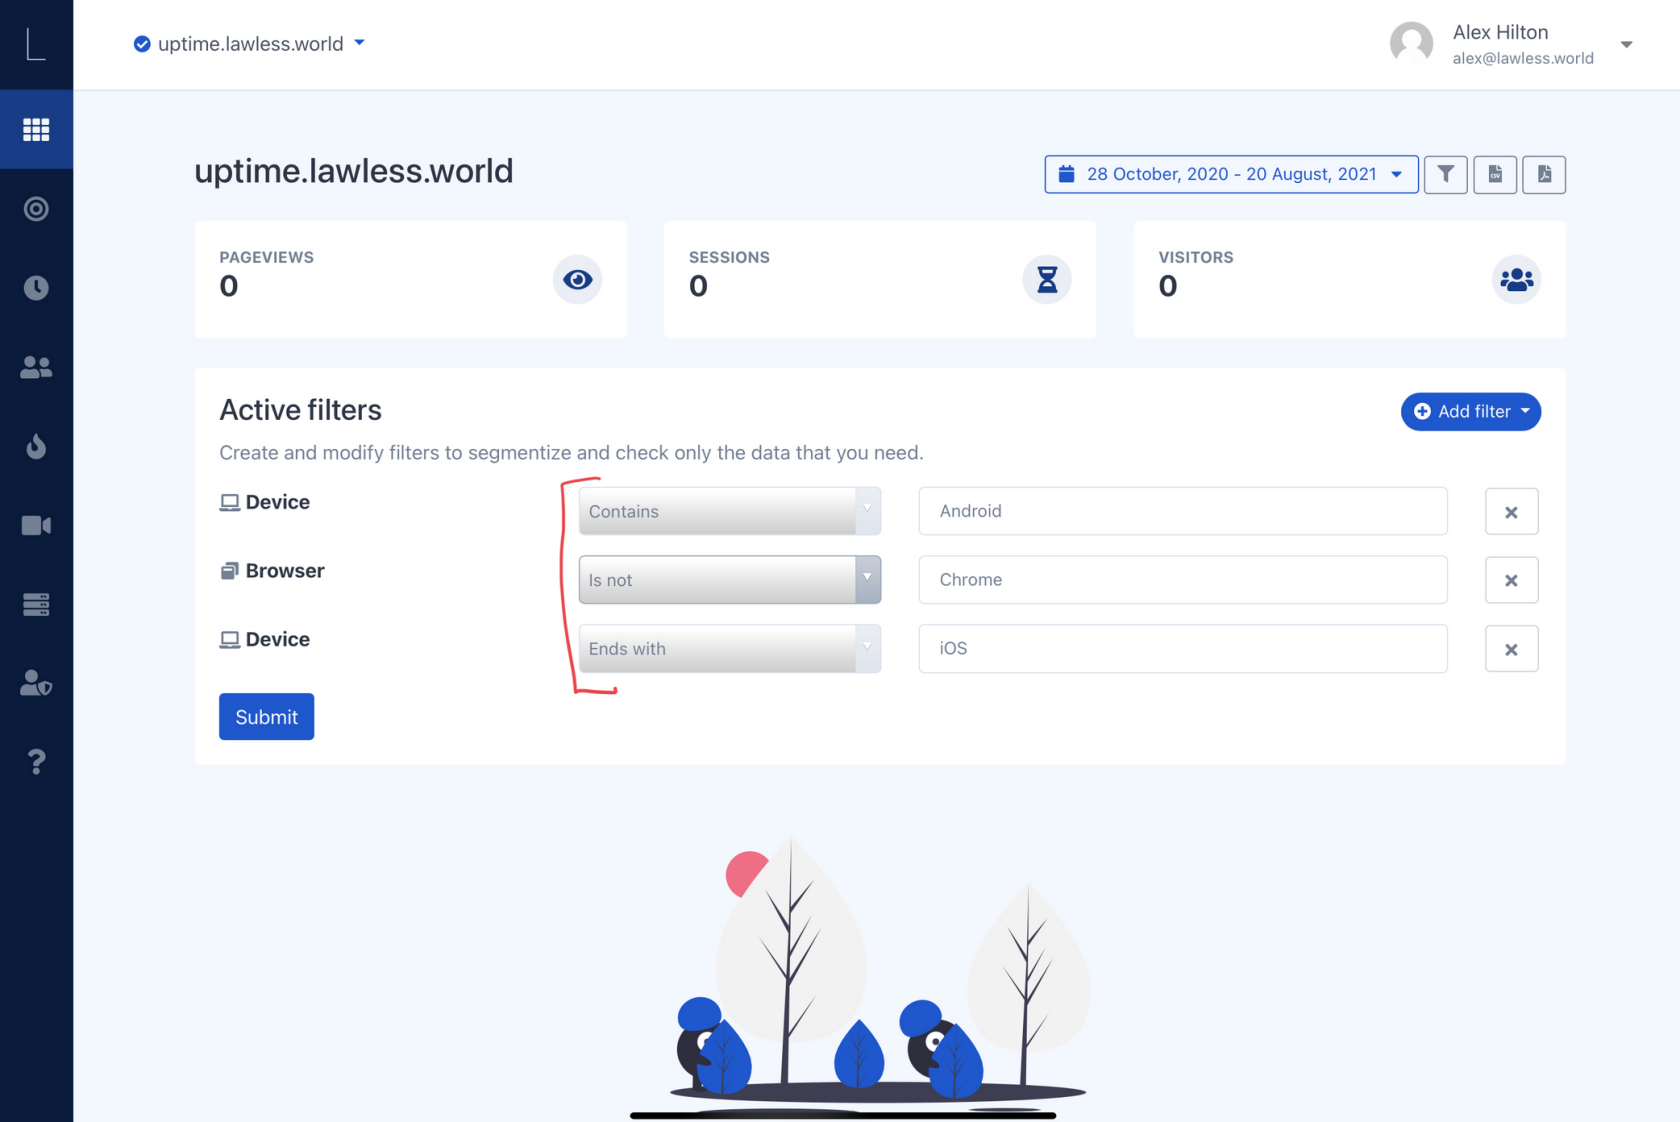Open the users group icon in sidebar
This screenshot has width=1680, height=1122.
pos(36,367)
